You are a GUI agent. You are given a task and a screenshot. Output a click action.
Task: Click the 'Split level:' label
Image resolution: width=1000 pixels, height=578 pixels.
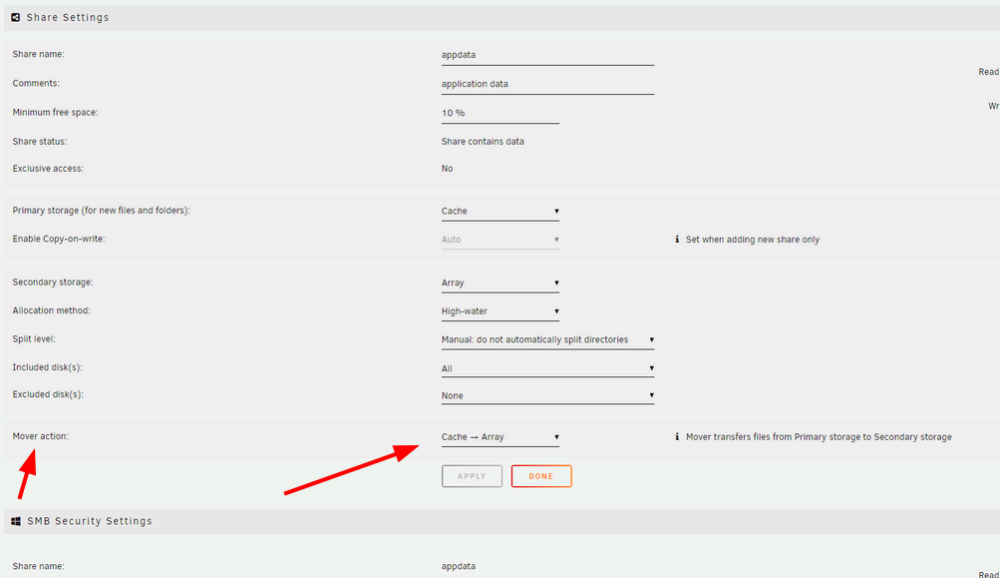[x=34, y=339]
